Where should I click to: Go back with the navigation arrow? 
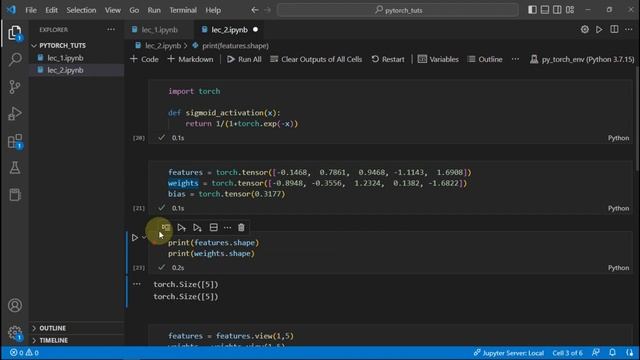(255, 10)
